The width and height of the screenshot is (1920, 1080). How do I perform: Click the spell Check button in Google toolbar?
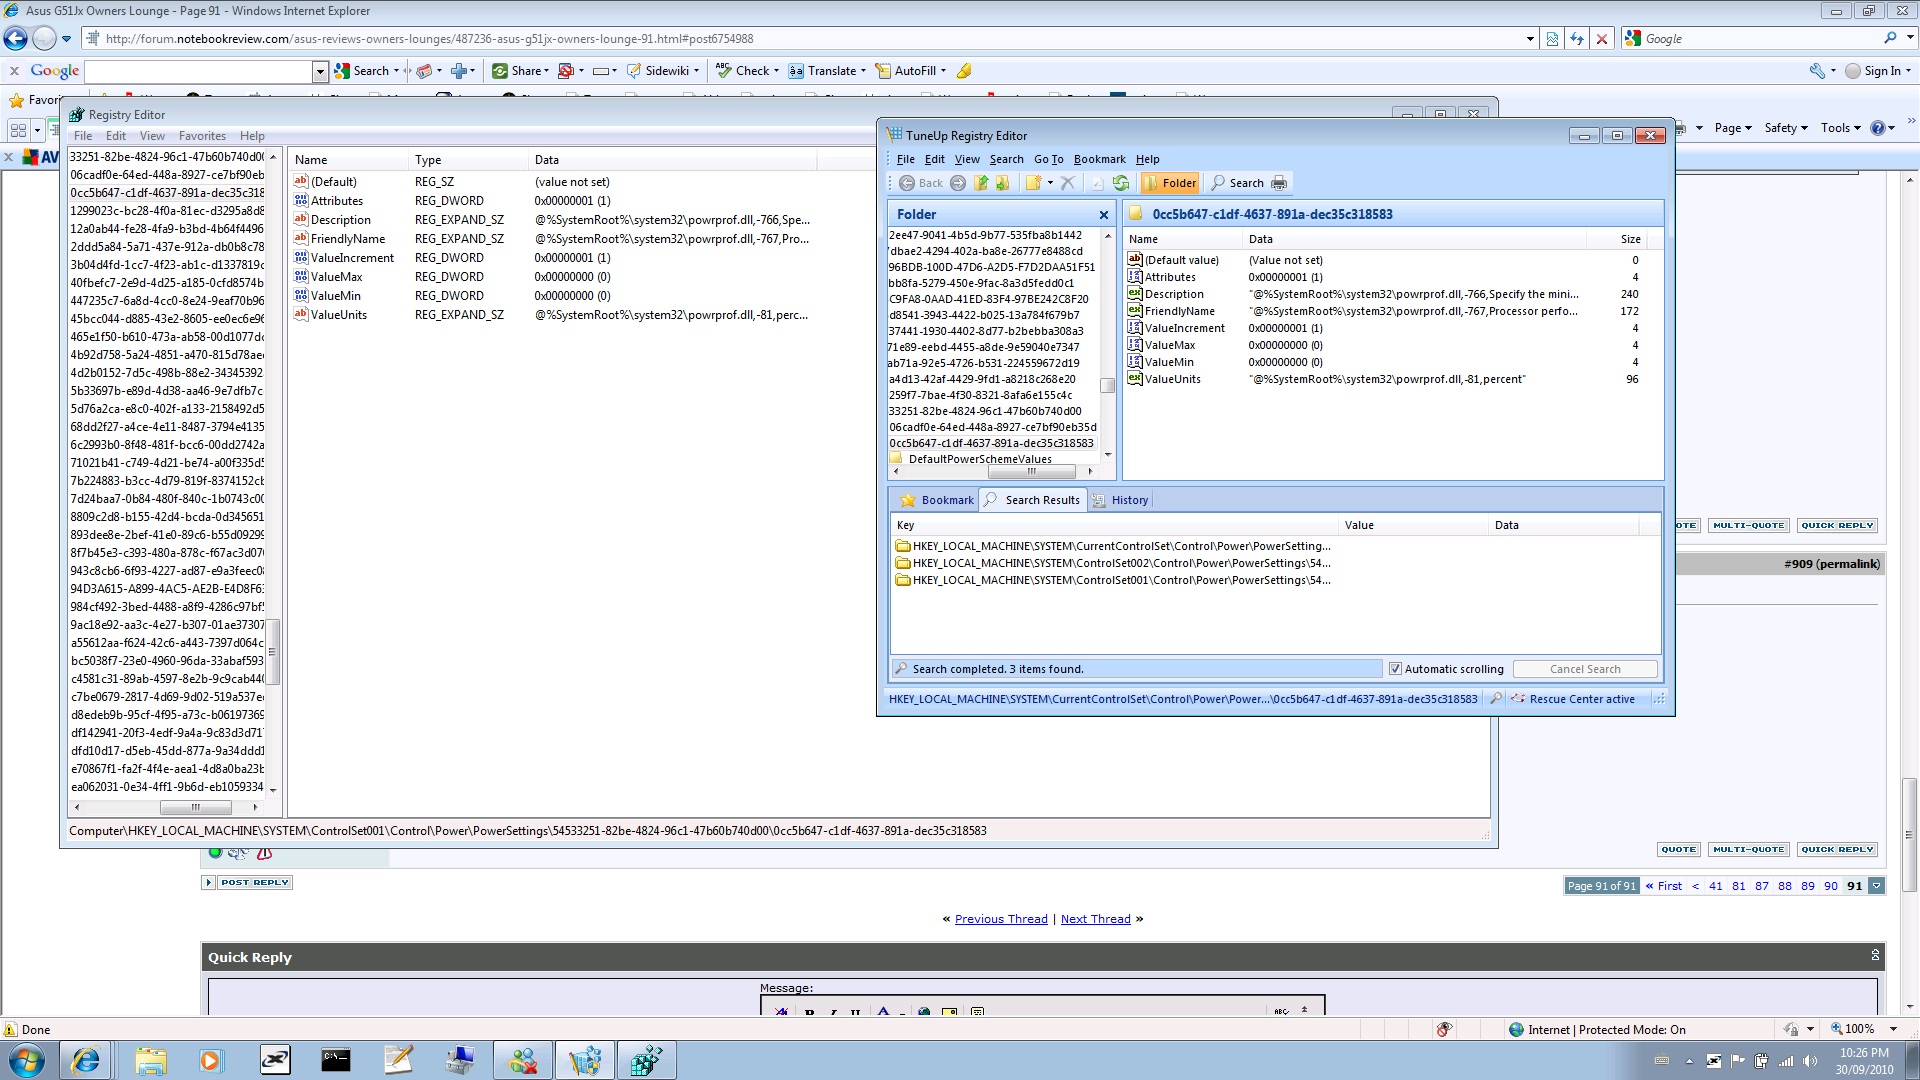747,71
